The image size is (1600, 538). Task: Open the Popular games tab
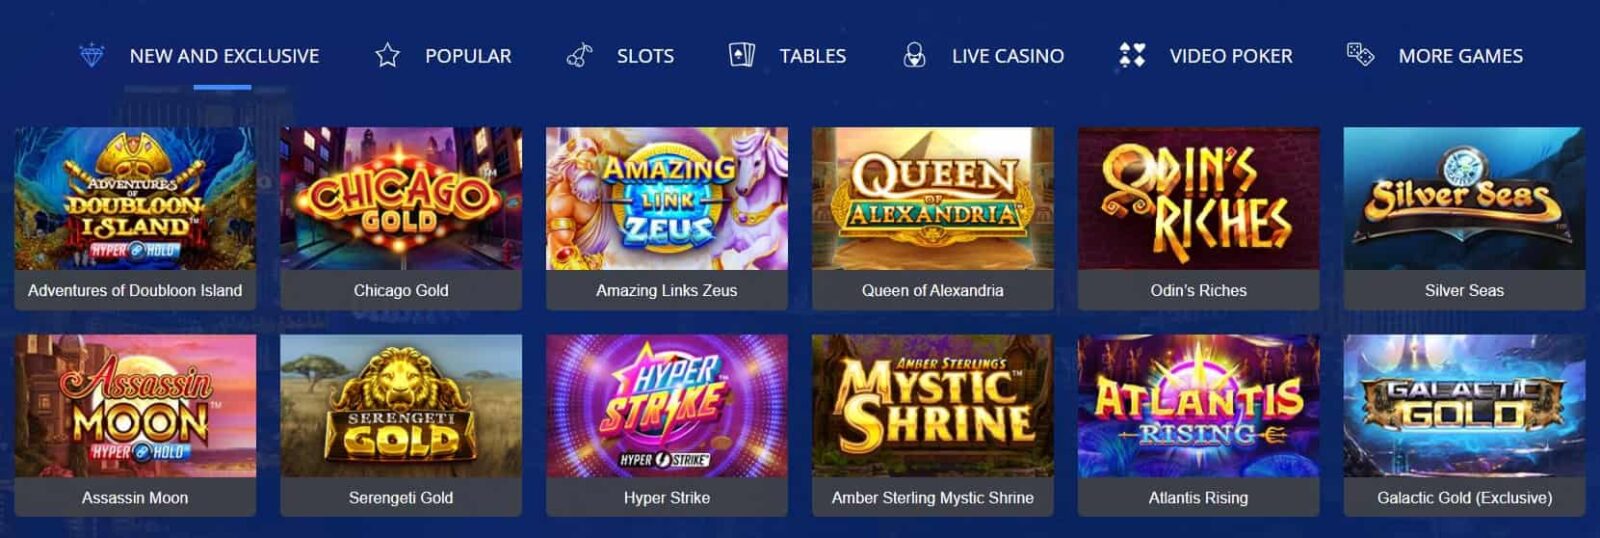coord(468,56)
